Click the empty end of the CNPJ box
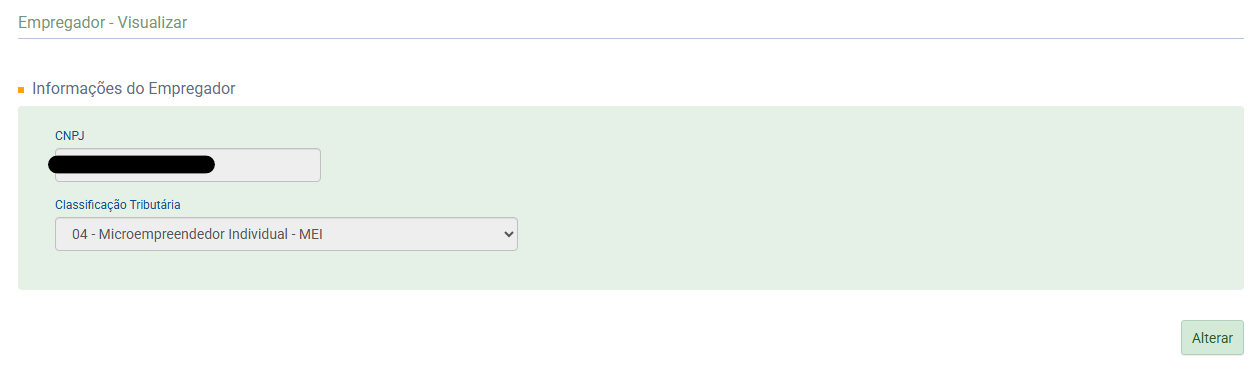The width and height of the screenshot is (1259, 387). [x=268, y=165]
